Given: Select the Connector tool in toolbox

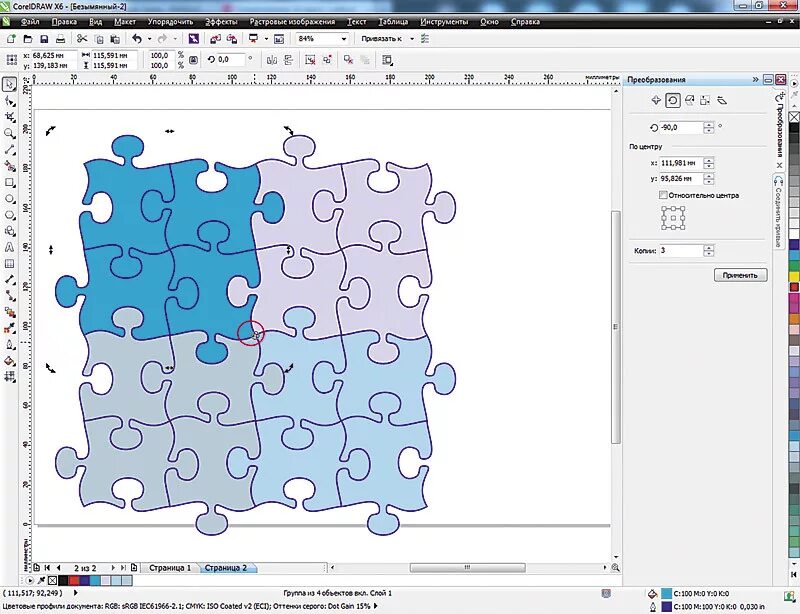Looking at the screenshot, I should (x=9, y=296).
